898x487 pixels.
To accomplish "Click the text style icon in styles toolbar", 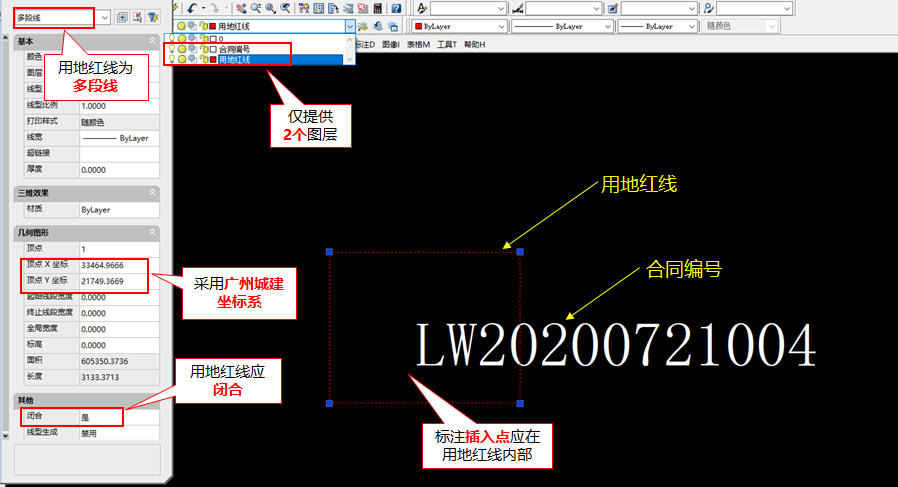I will [x=423, y=8].
